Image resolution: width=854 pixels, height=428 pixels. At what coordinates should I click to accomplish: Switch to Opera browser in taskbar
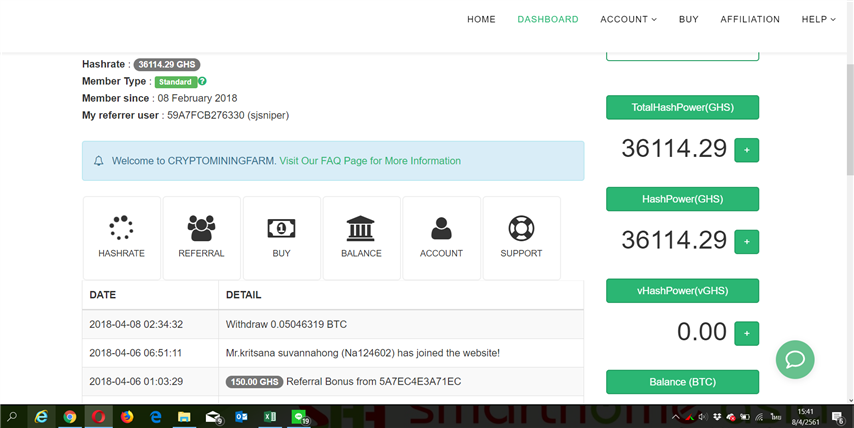point(99,417)
